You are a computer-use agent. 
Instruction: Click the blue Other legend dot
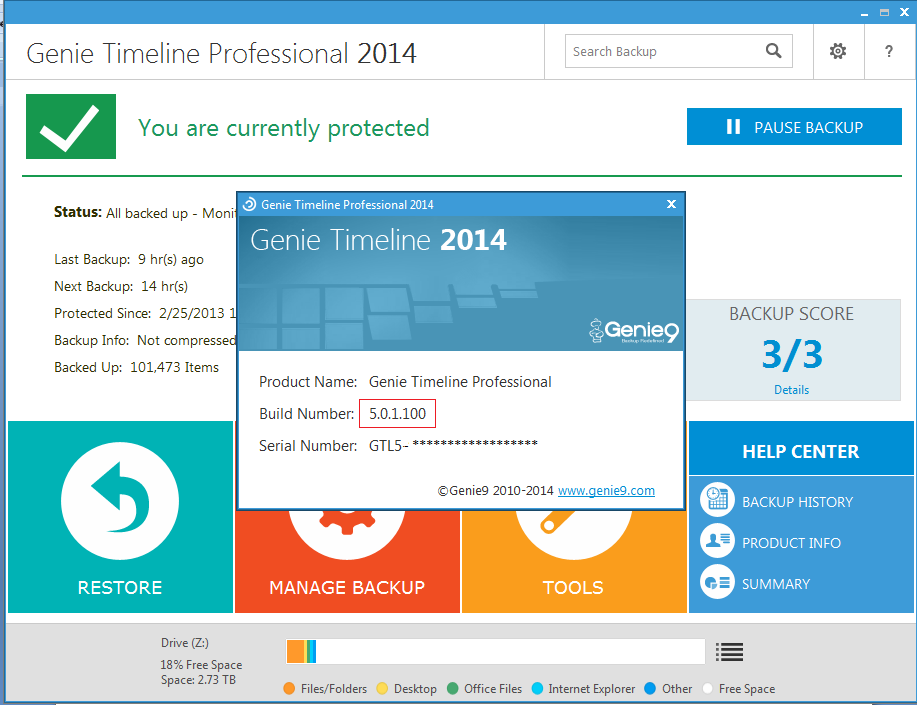point(650,688)
